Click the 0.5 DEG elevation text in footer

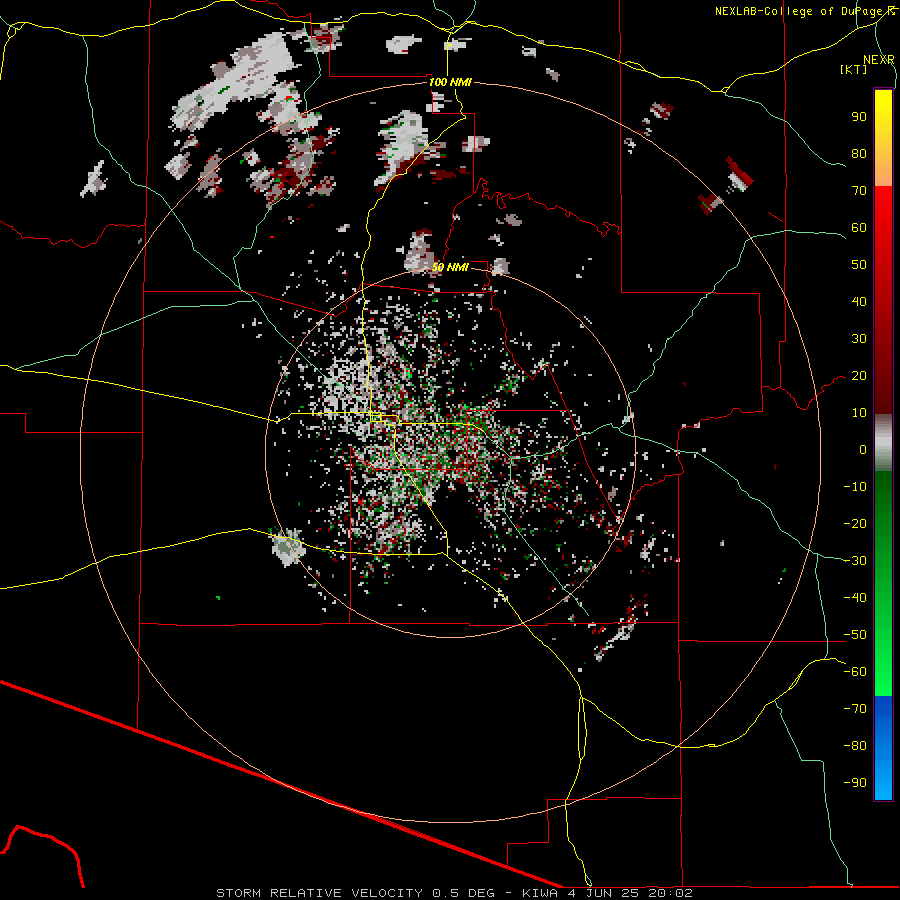[463, 893]
